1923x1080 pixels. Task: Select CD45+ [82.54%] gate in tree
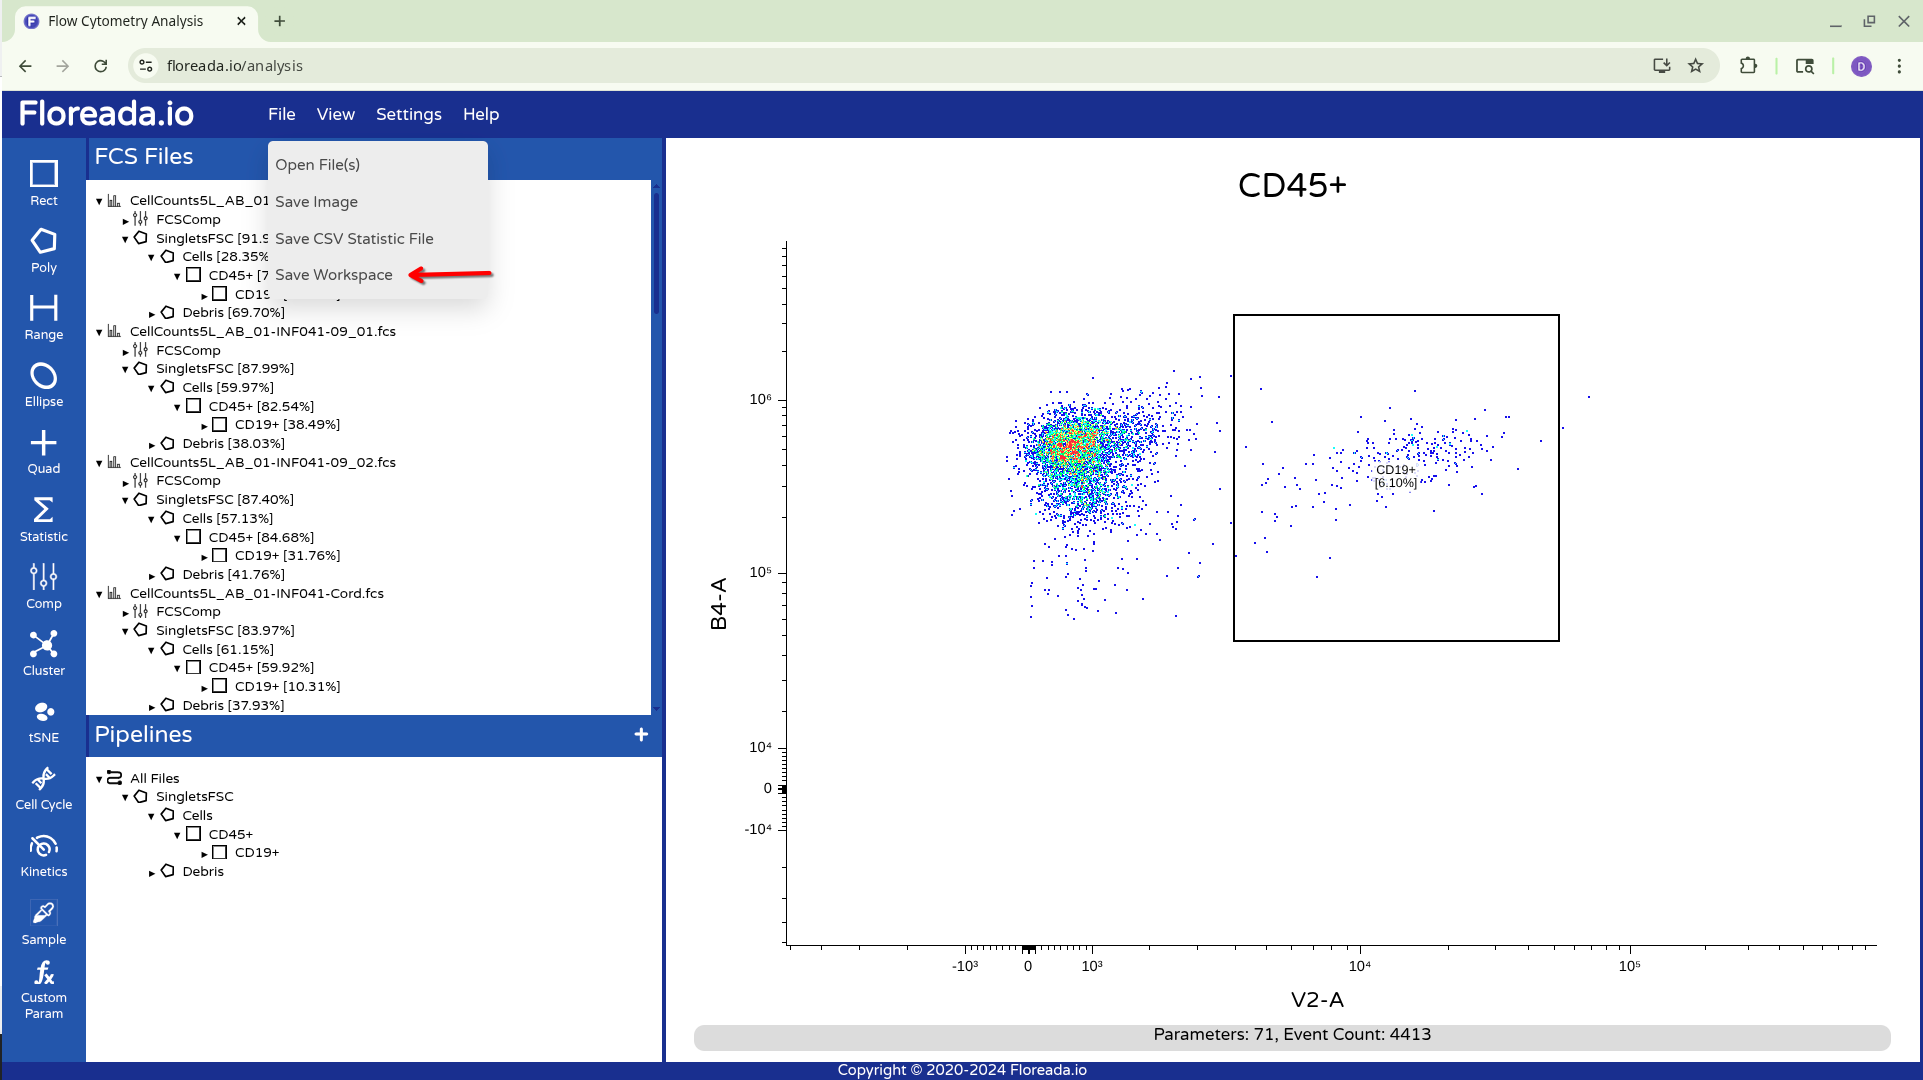260,406
